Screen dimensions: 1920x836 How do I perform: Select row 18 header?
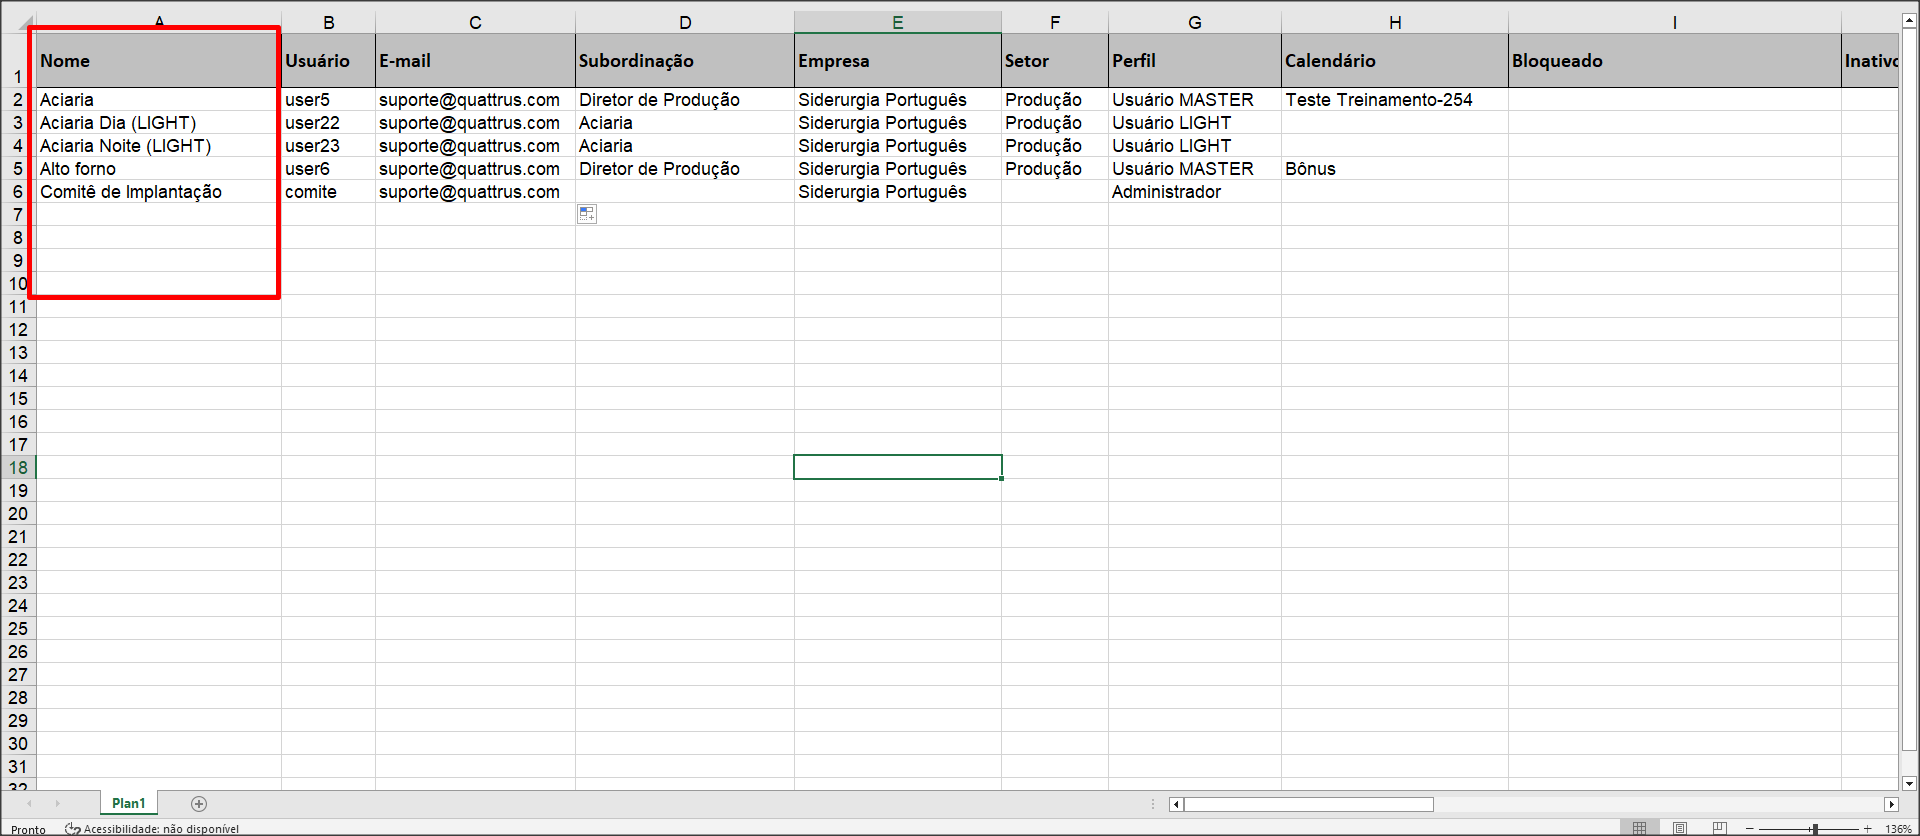(x=18, y=467)
